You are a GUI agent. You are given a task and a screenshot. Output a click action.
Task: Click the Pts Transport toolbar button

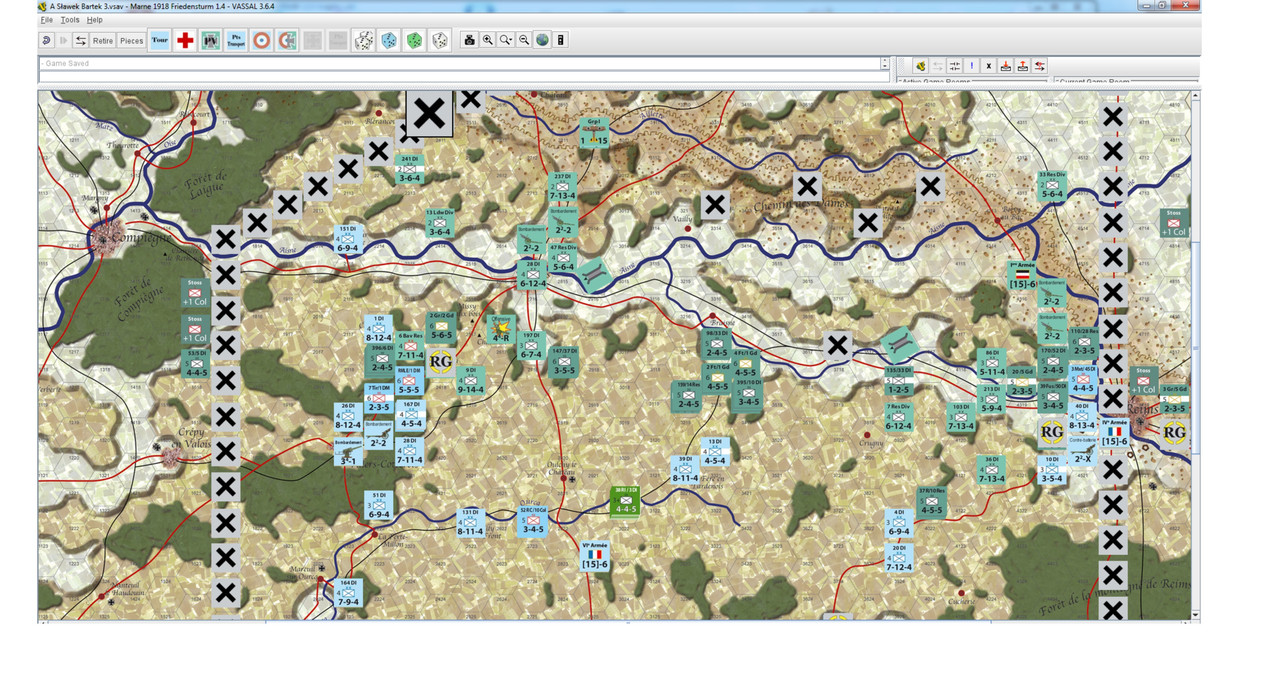pyautogui.click(x=236, y=40)
